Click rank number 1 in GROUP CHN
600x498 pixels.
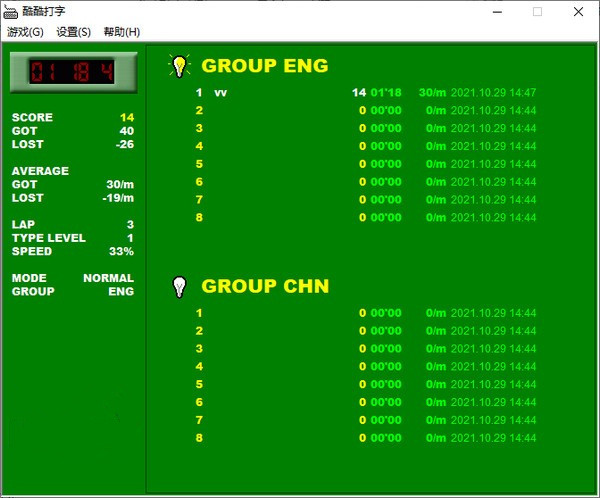(199, 313)
